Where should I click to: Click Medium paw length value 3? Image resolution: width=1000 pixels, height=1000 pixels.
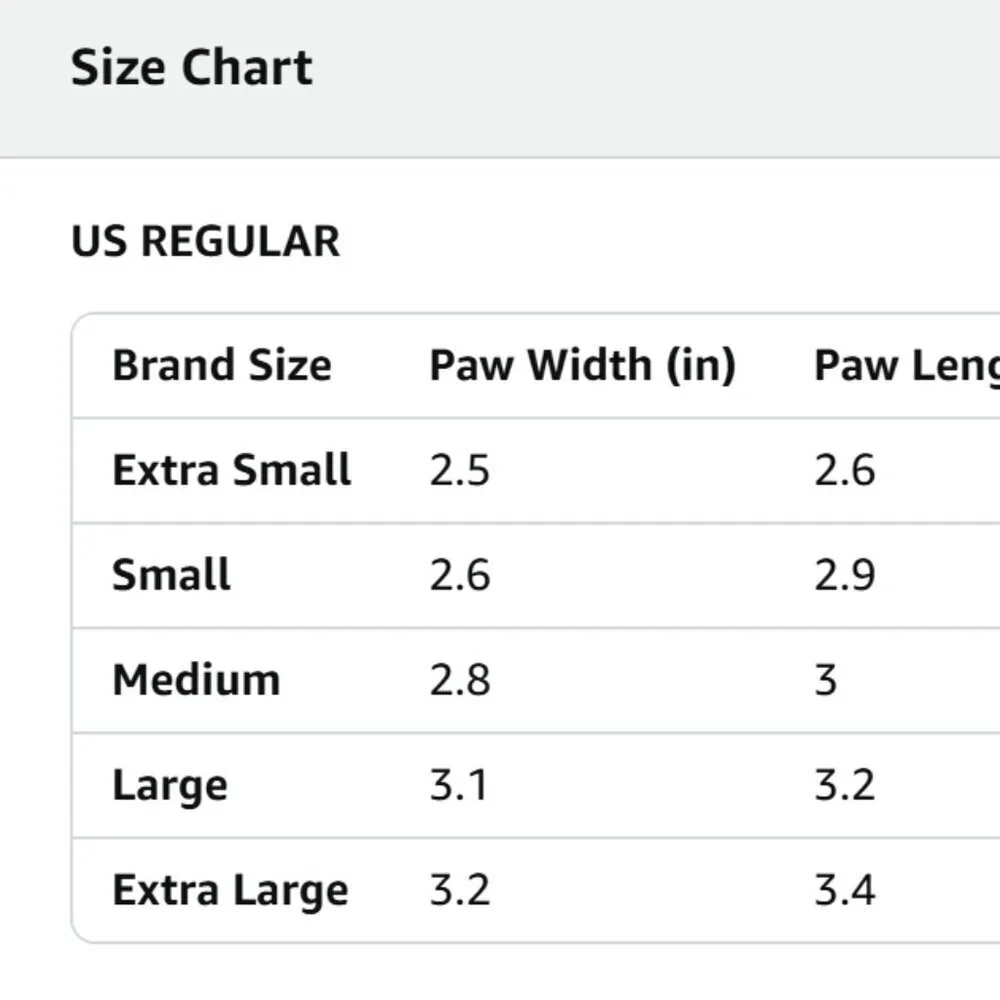[826, 680]
